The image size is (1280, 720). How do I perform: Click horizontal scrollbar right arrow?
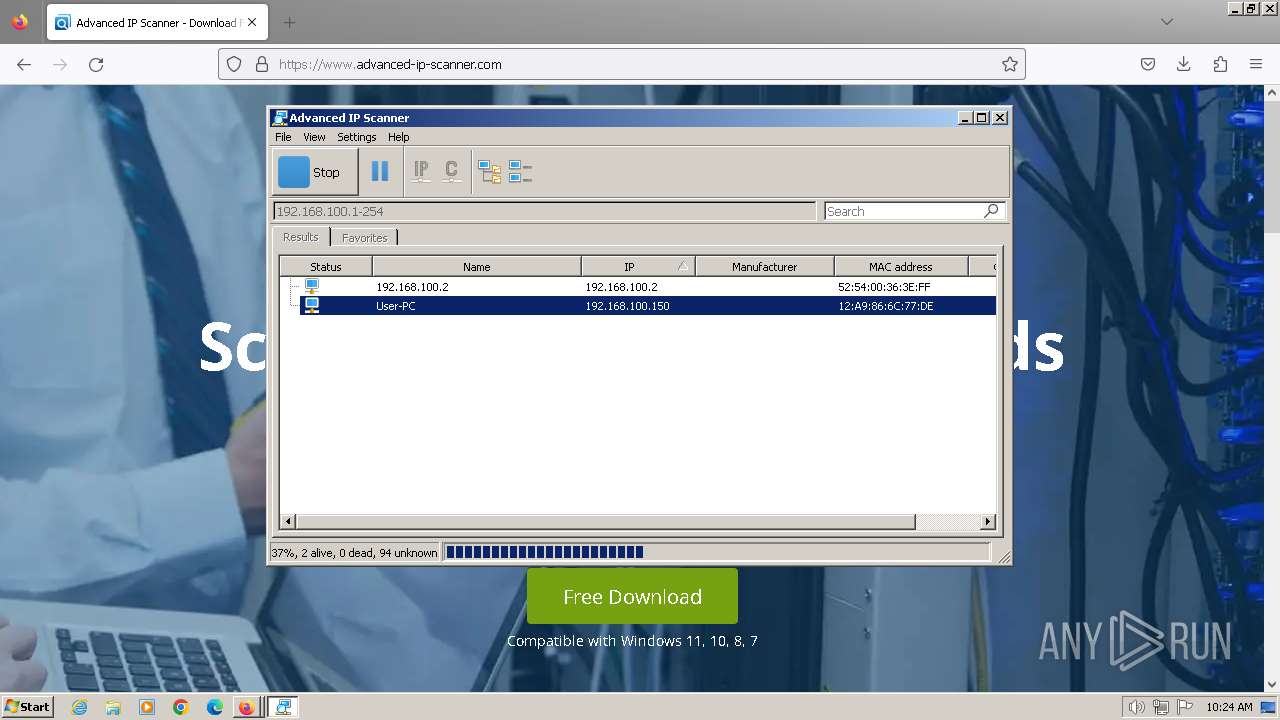click(988, 522)
